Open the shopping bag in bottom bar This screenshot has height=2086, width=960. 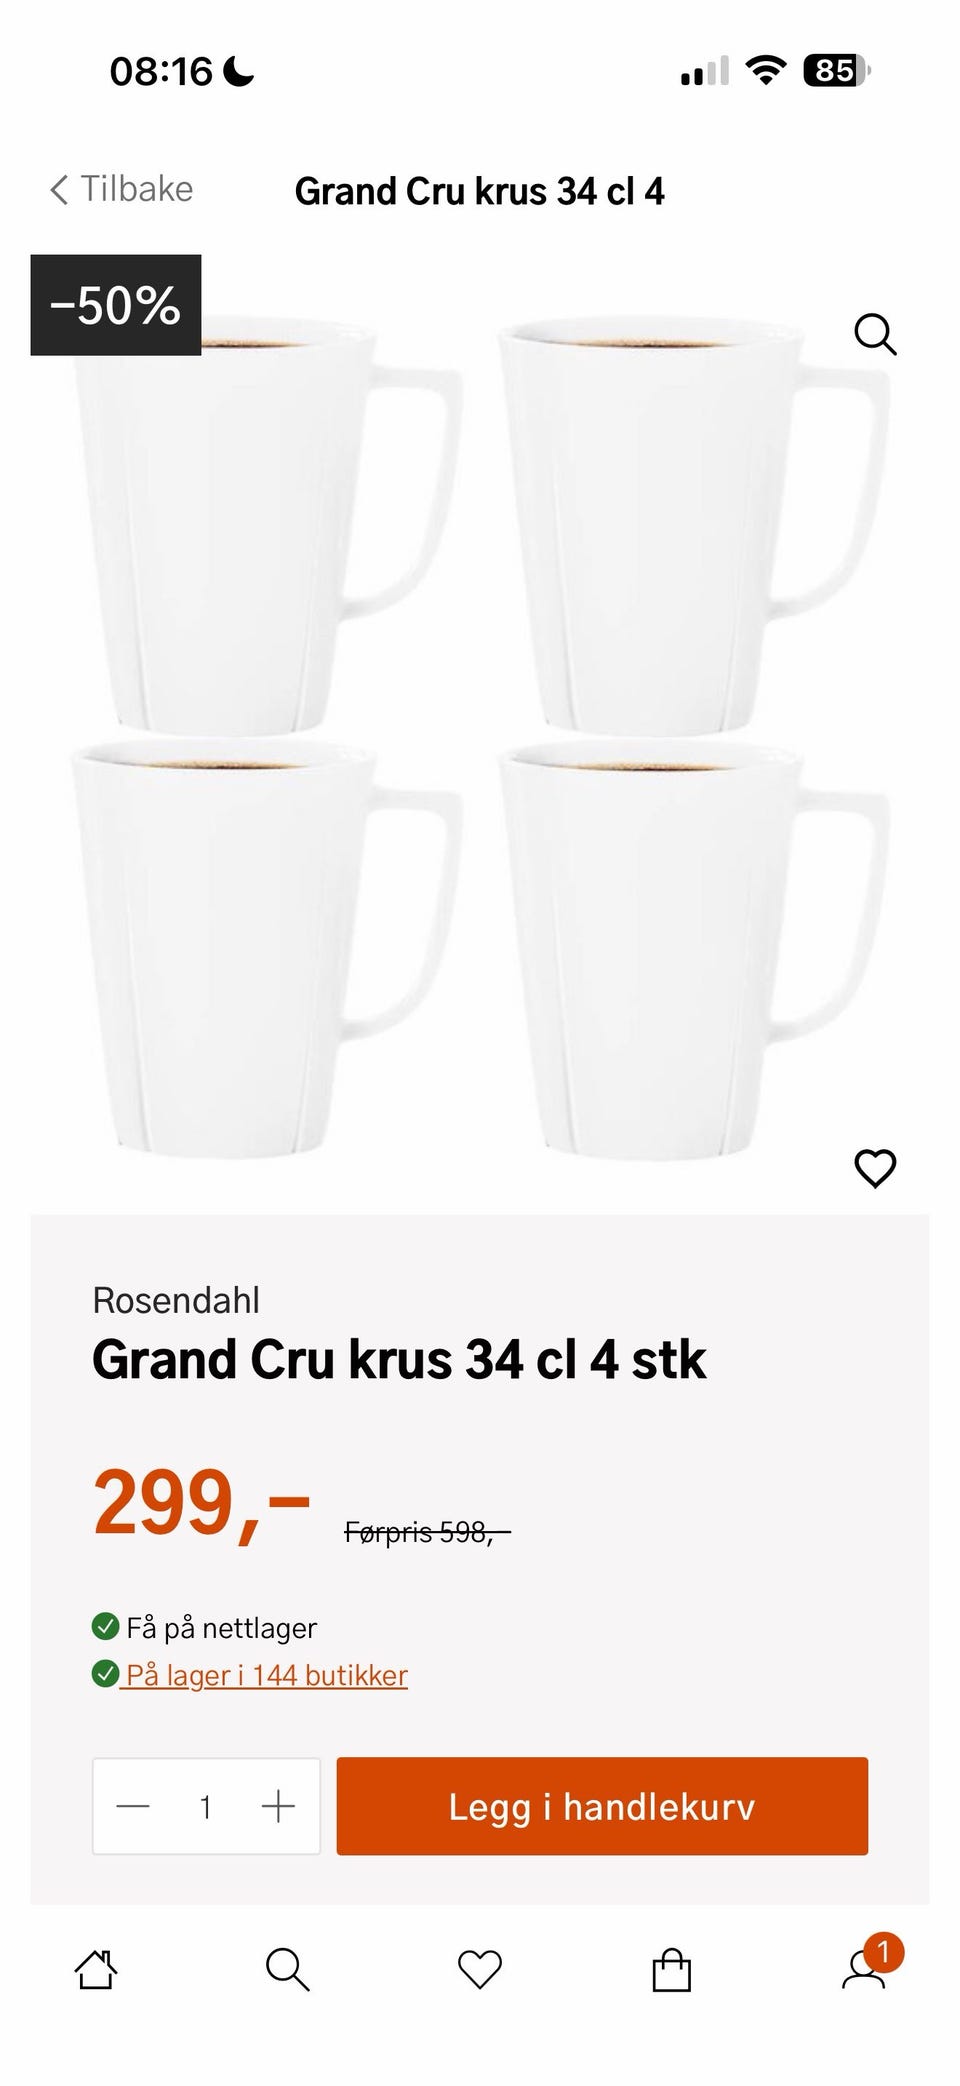click(x=671, y=1969)
